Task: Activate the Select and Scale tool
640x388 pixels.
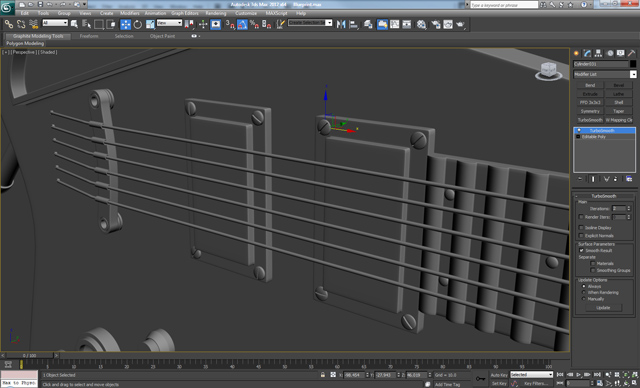Action: 150,24
